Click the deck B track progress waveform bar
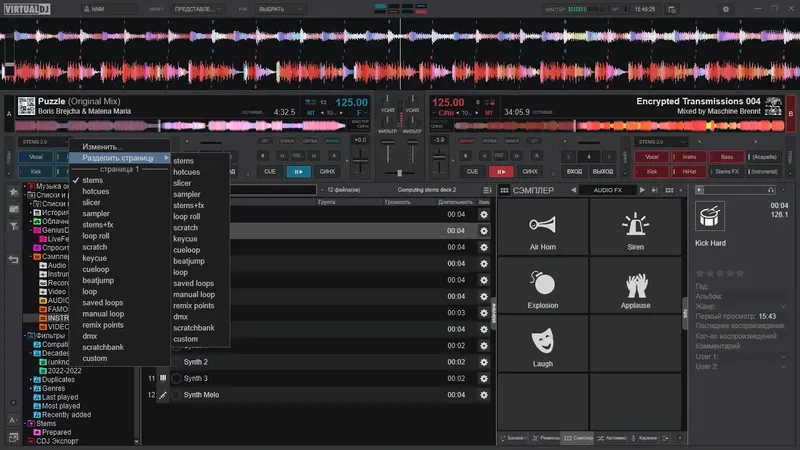800x450 pixels. click(619, 126)
